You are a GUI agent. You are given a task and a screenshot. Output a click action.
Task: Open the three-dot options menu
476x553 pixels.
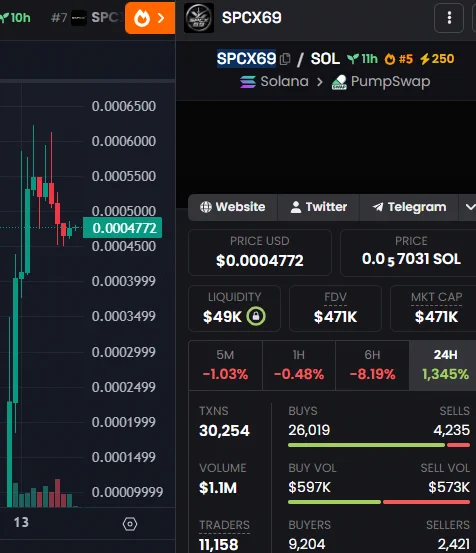449,18
